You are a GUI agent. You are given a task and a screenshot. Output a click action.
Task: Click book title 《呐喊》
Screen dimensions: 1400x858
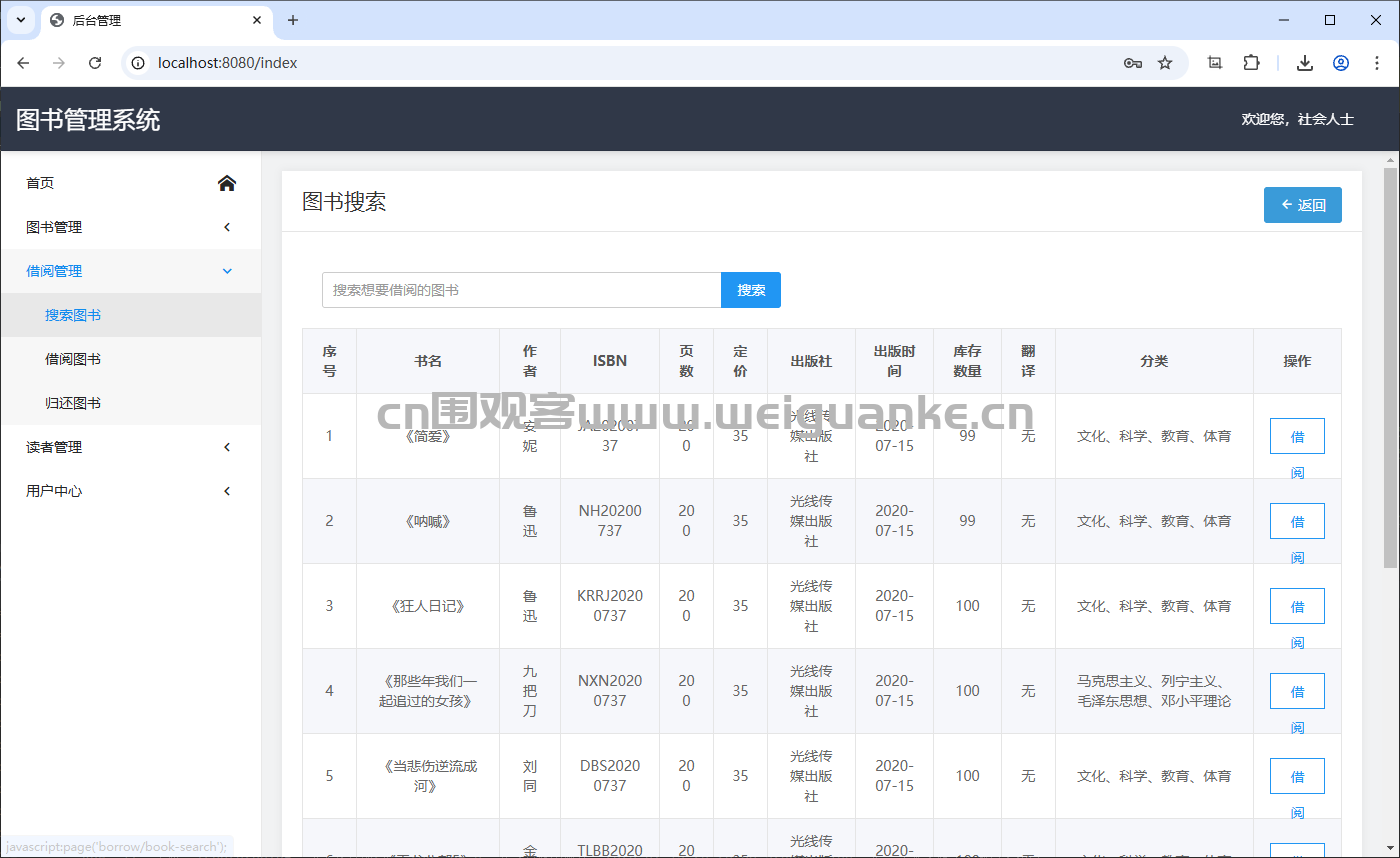428,521
